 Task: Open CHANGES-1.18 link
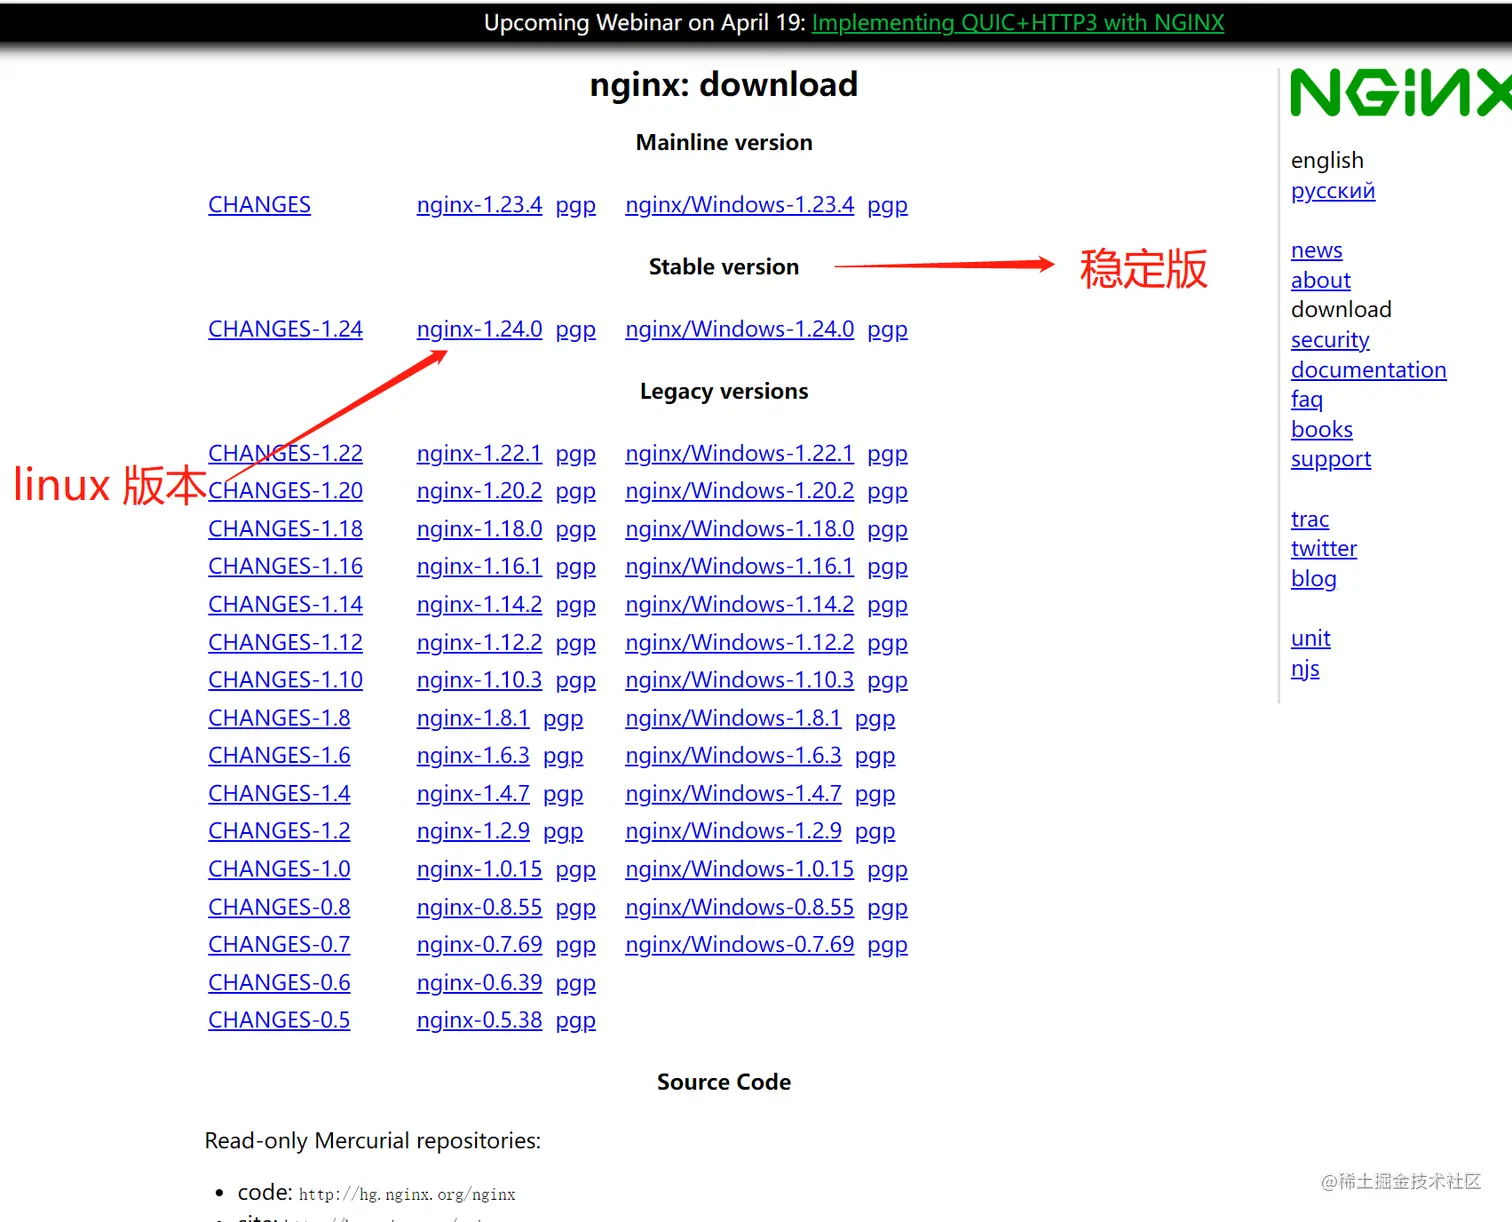(x=285, y=529)
